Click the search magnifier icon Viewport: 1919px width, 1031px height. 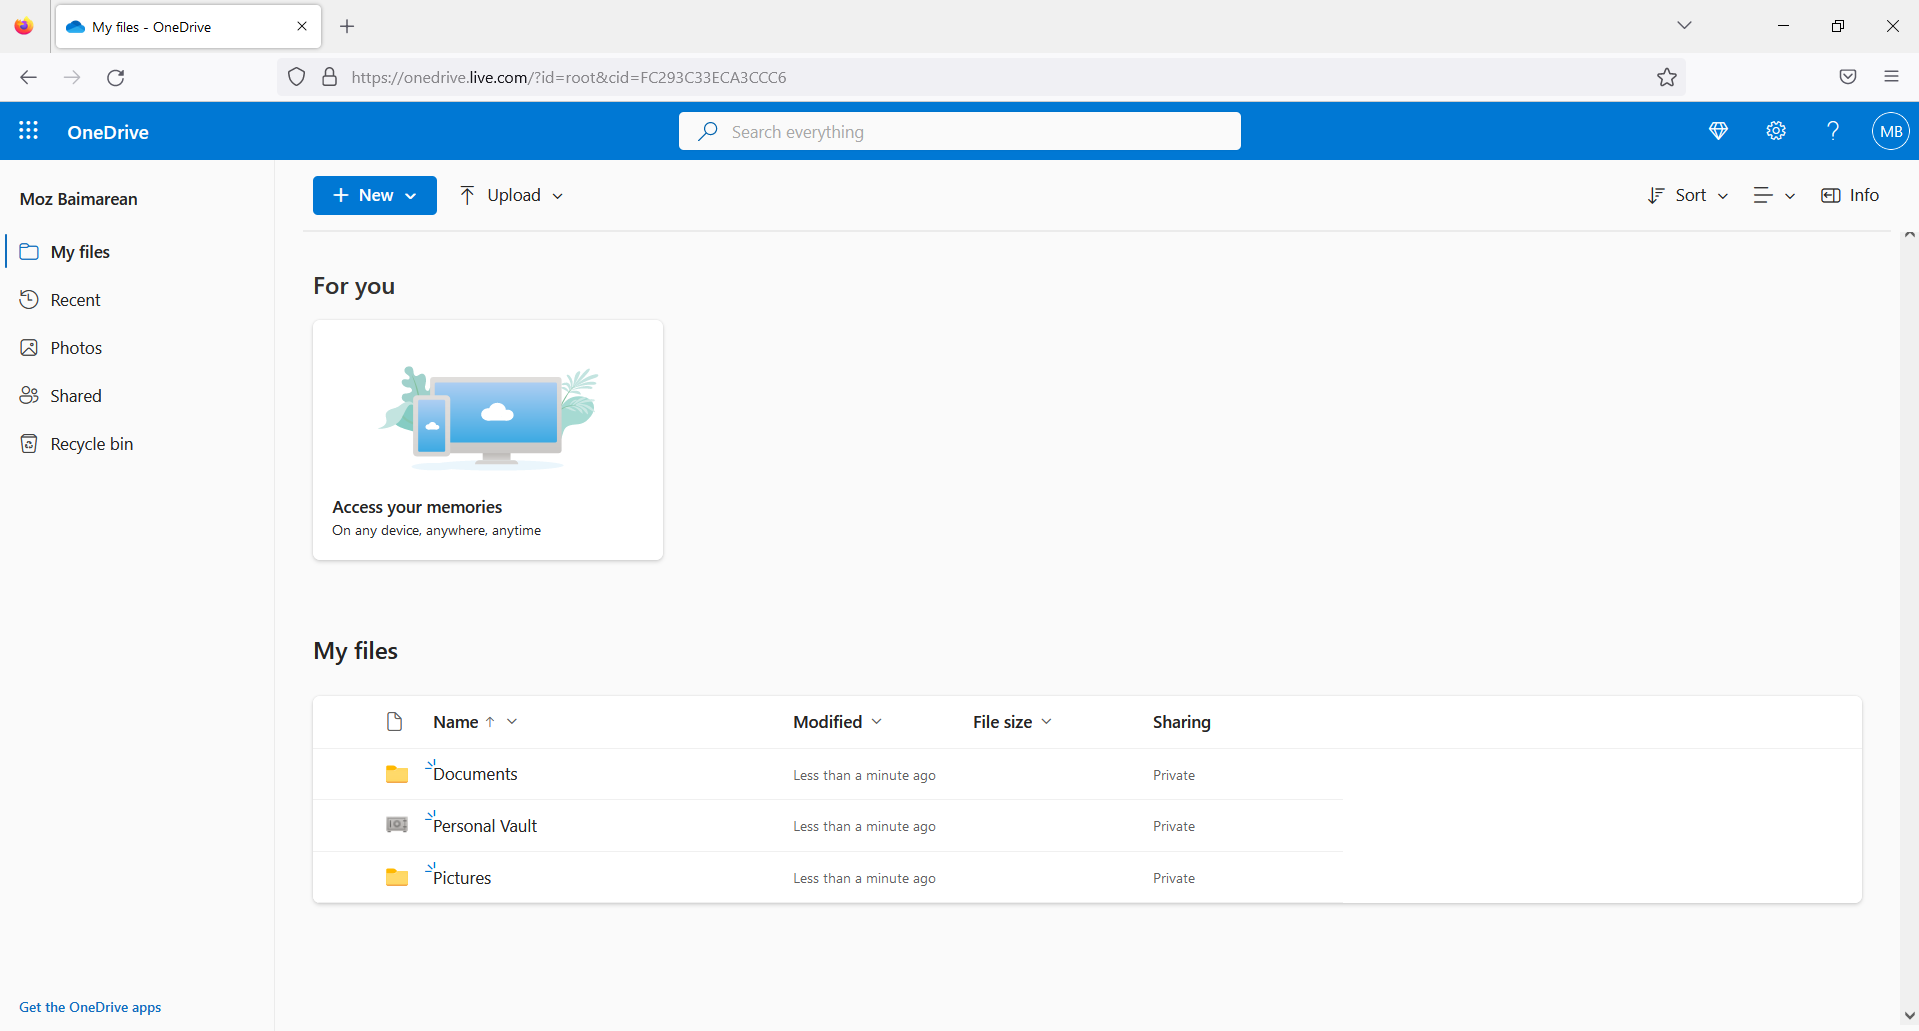coord(708,131)
